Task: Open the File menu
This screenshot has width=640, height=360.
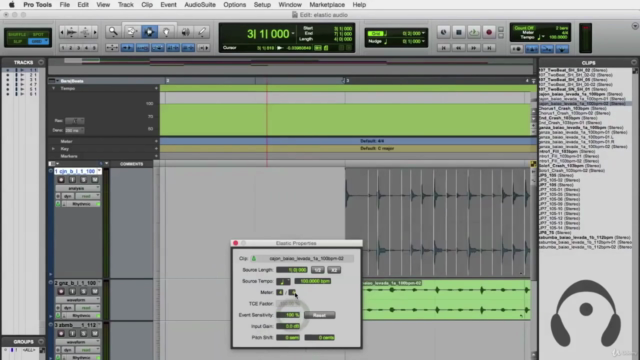Action: (64, 4)
